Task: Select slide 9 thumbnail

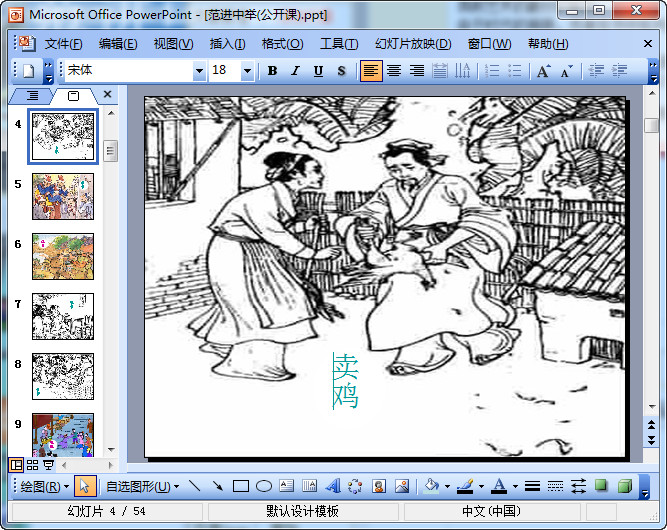Action: coord(63,435)
